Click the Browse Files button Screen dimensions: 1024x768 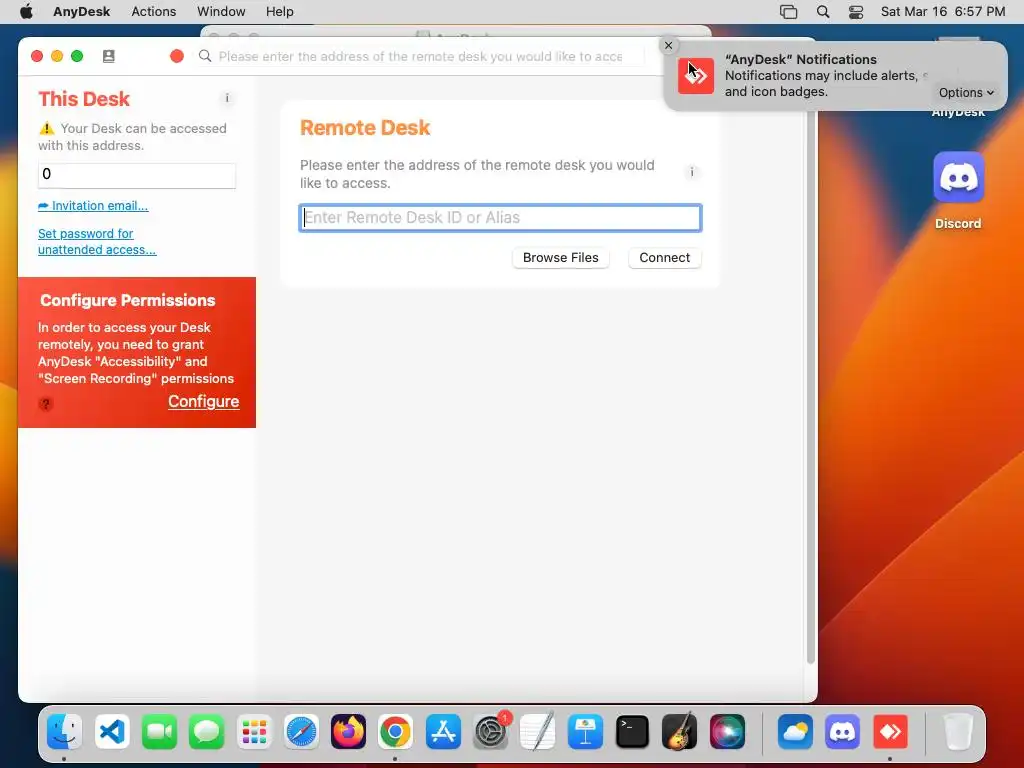tap(560, 257)
